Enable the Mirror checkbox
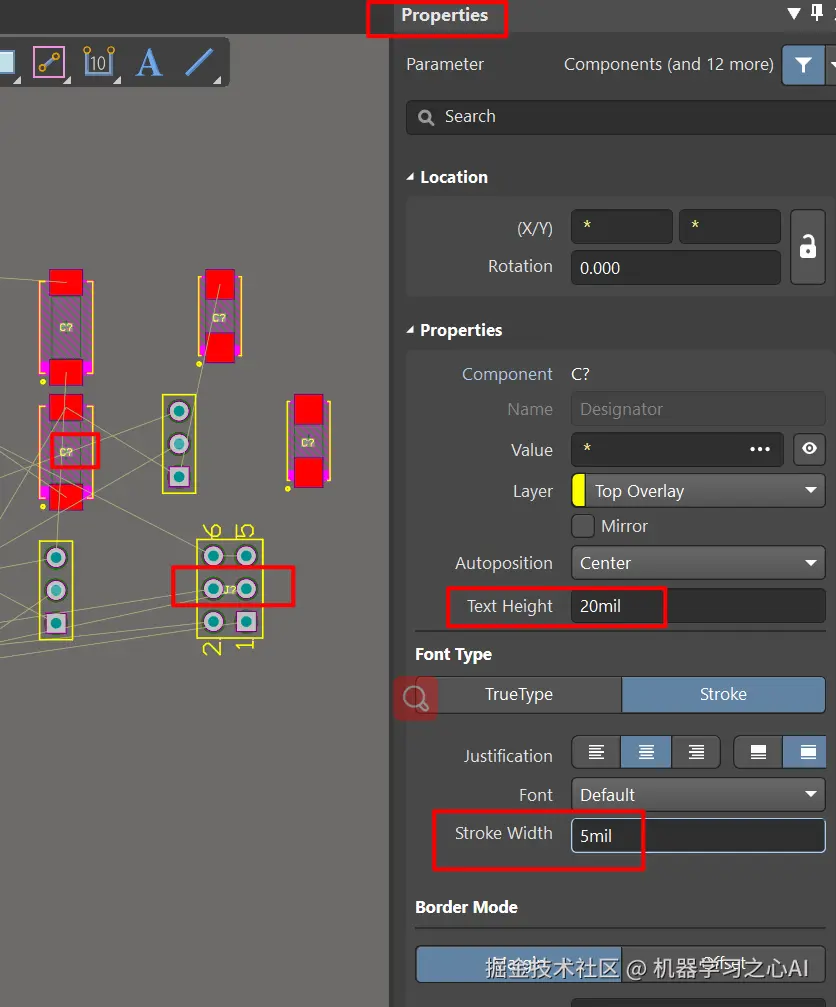836x1007 pixels. coord(583,526)
